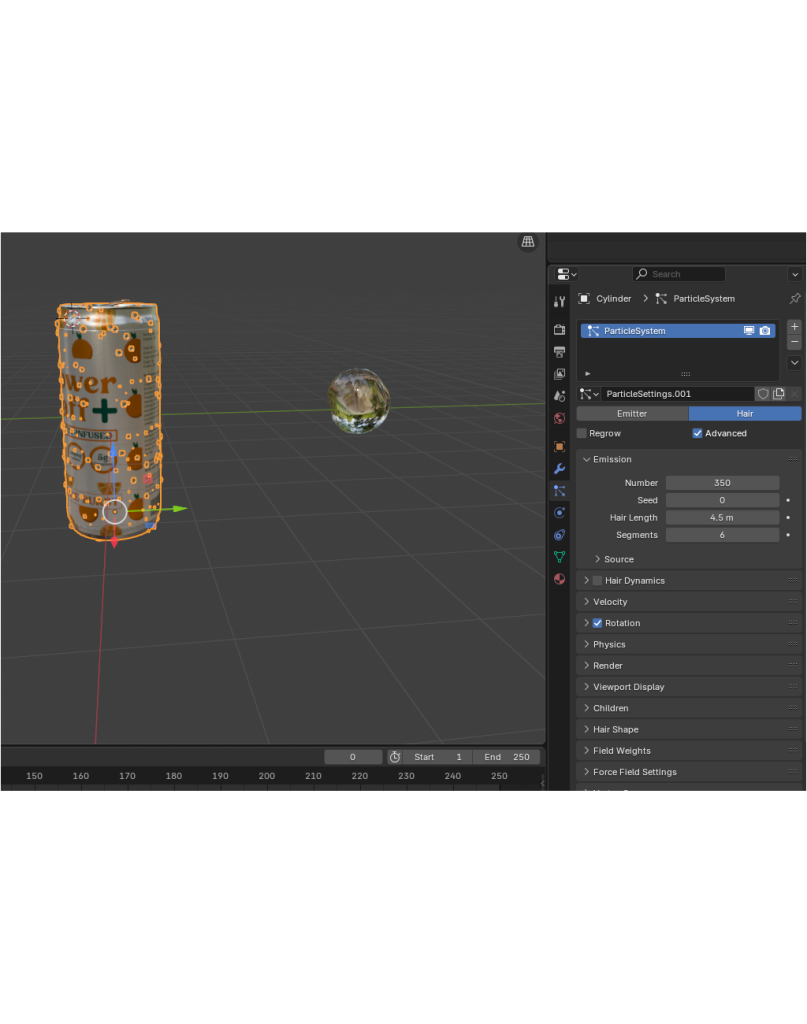Switch particle type to Emitter
The height and width of the screenshot is (1024, 807).
coord(632,413)
